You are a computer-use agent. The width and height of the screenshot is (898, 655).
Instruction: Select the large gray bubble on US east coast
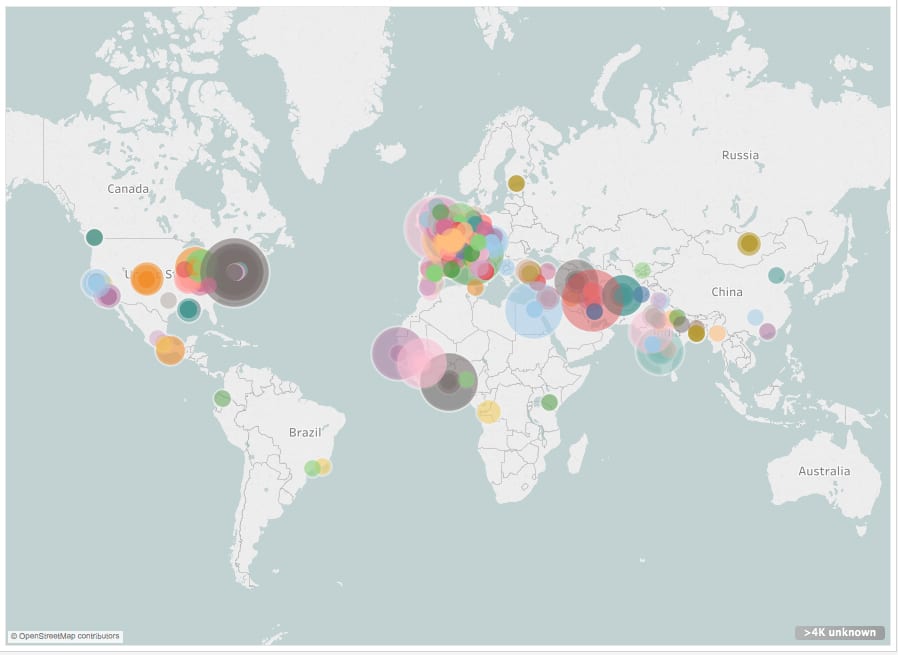tap(234, 272)
